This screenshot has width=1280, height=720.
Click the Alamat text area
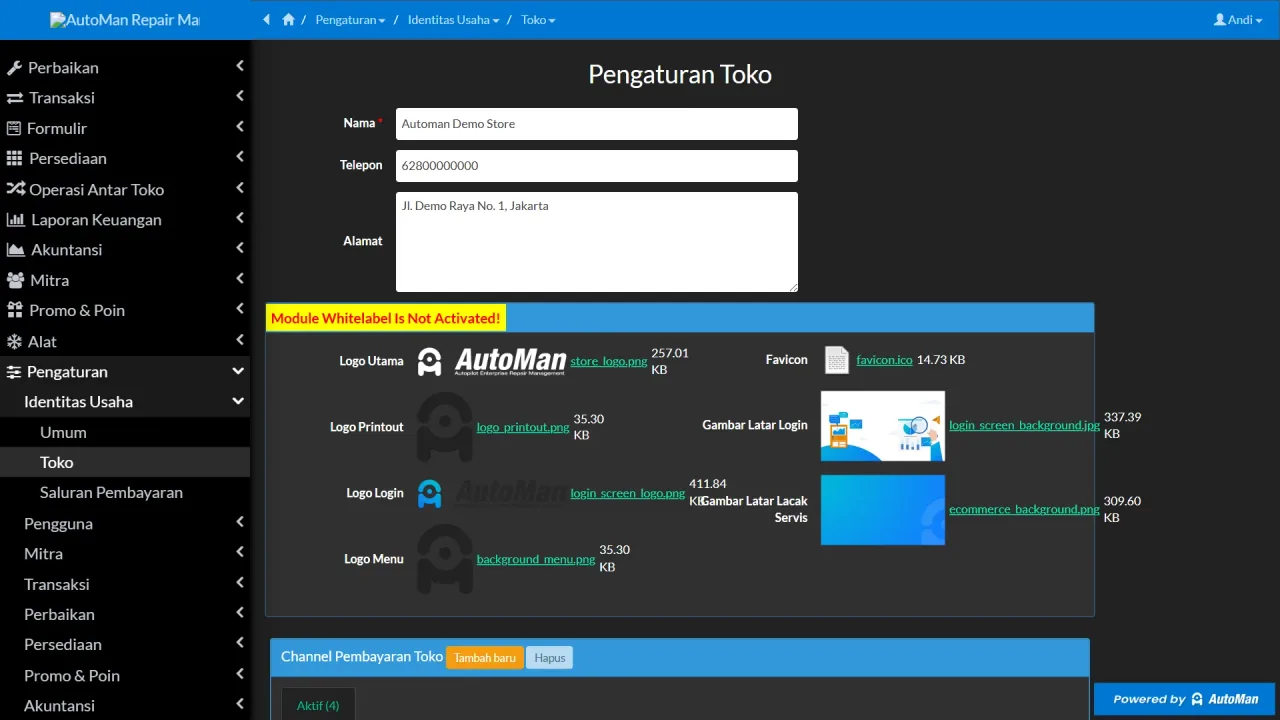pos(597,242)
